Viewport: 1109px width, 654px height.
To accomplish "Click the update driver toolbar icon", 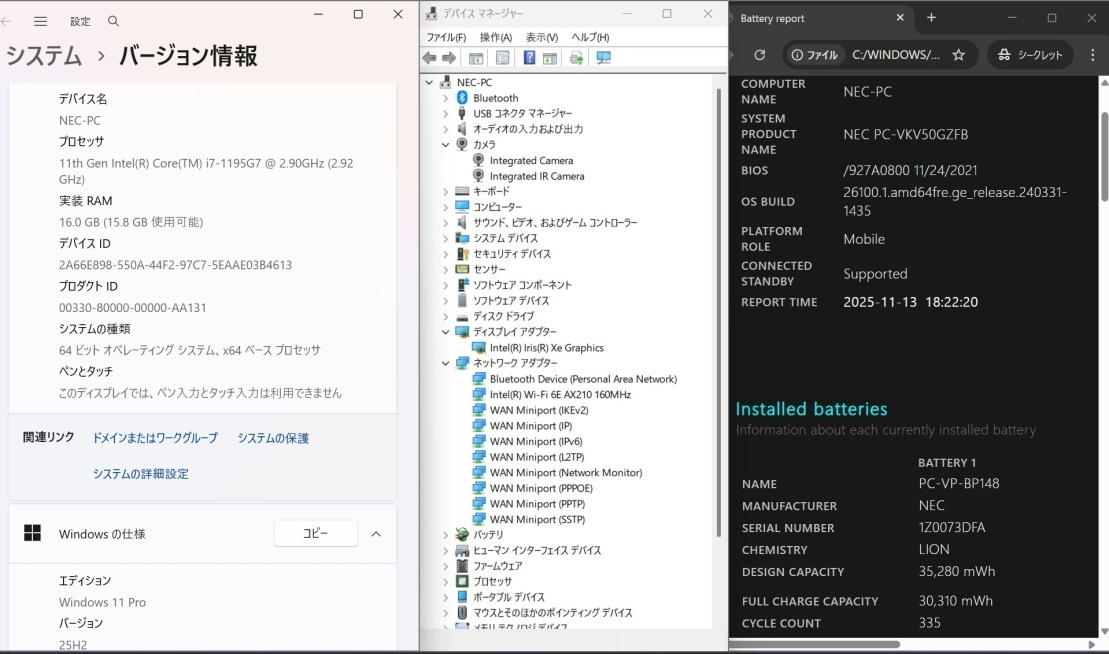I will coord(576,58).
